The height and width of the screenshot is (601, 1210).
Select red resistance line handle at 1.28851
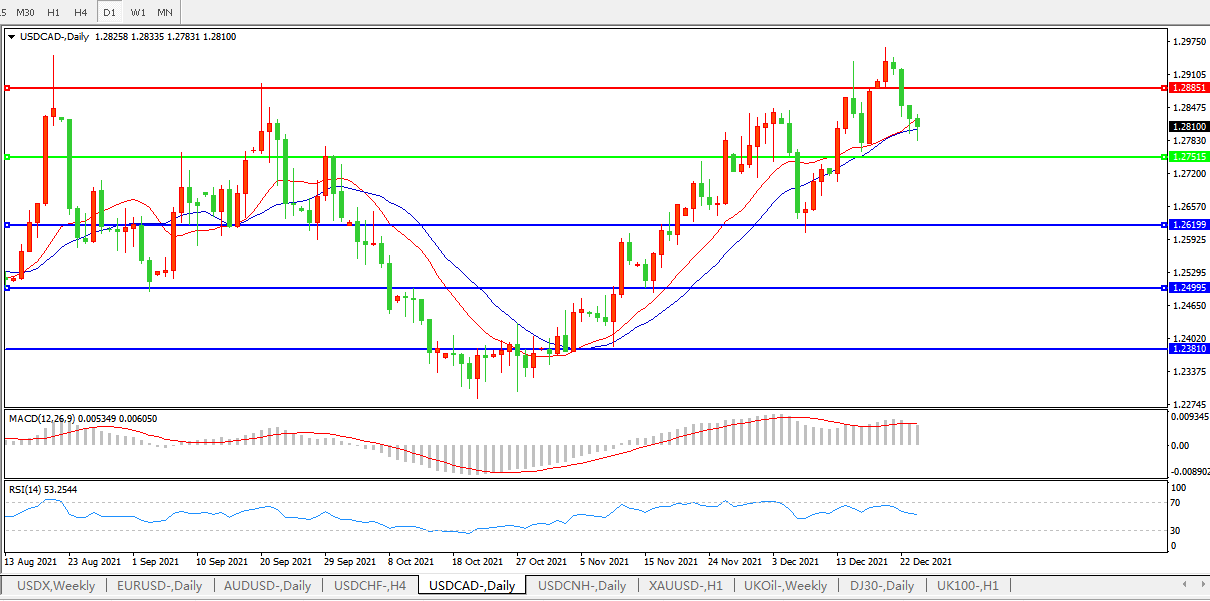click(8, 88)
